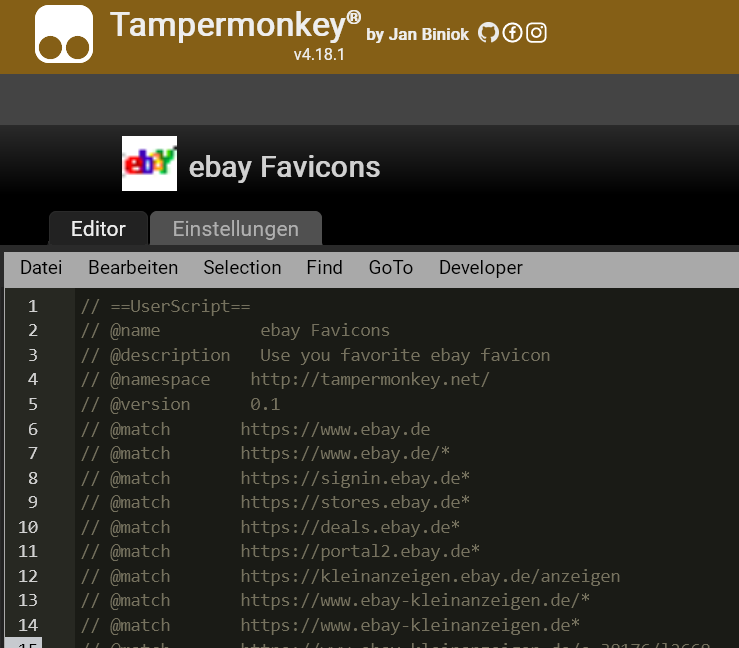The image size is (739, 648).
Task: Open the Developer menu
Action: (480, 267)
